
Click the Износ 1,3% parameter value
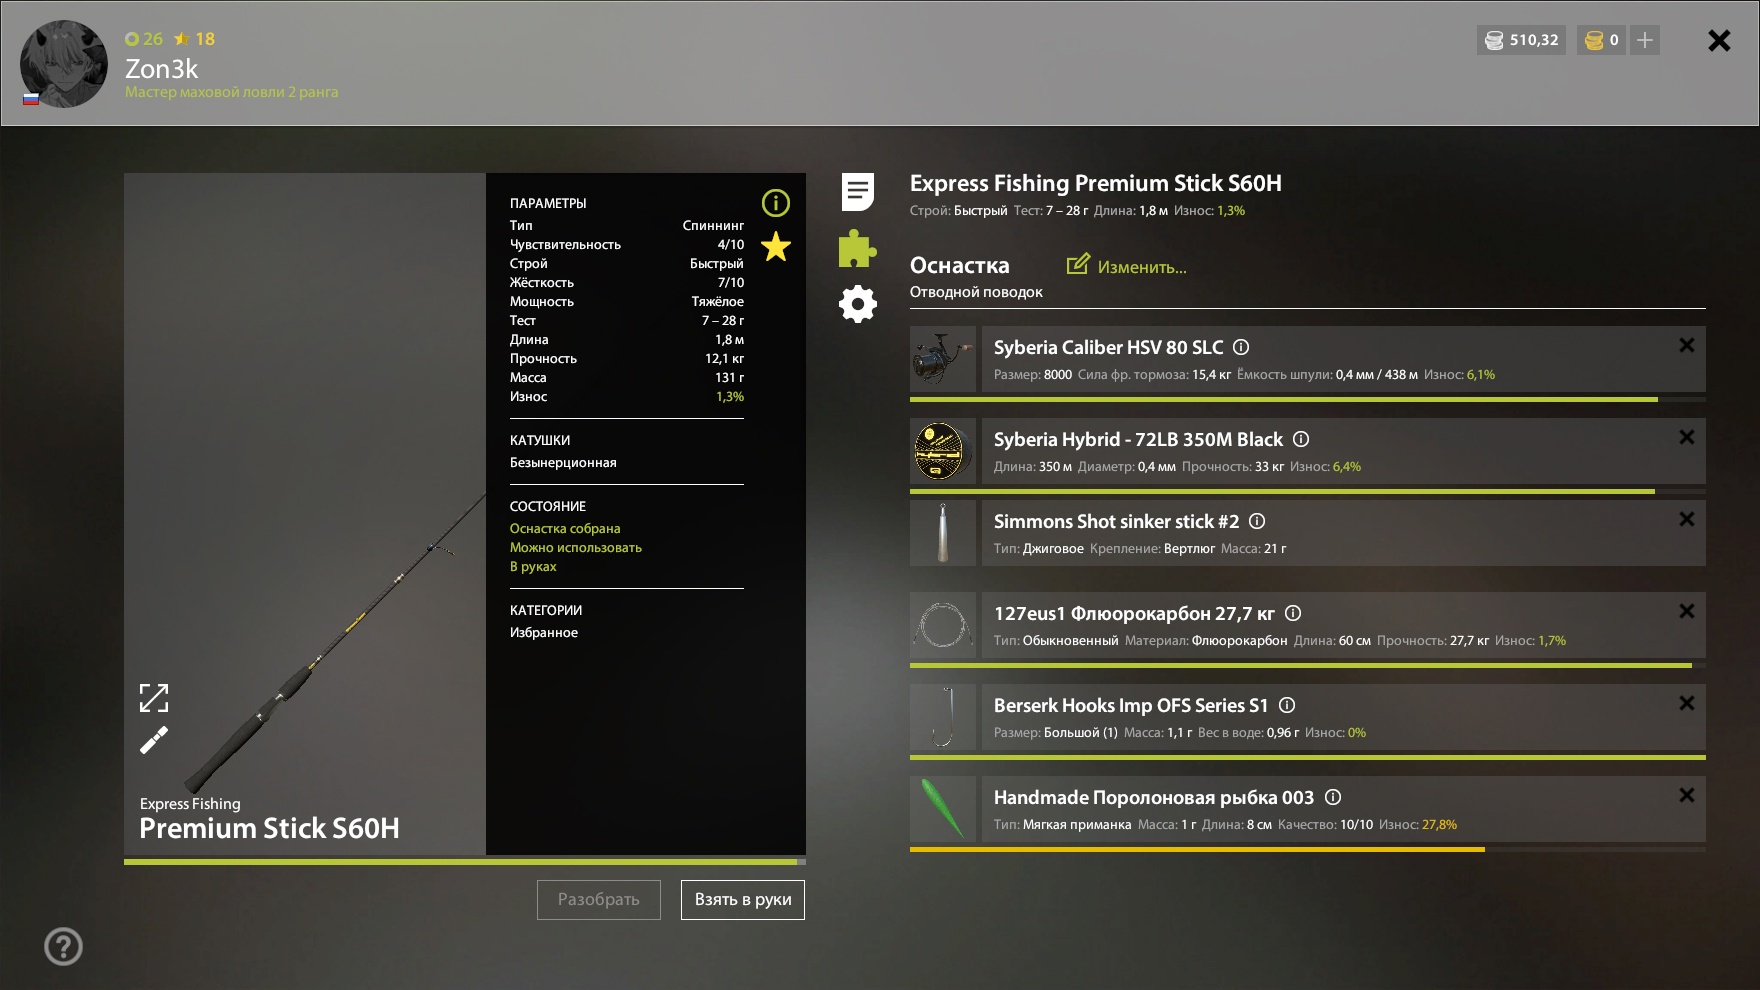730,397
